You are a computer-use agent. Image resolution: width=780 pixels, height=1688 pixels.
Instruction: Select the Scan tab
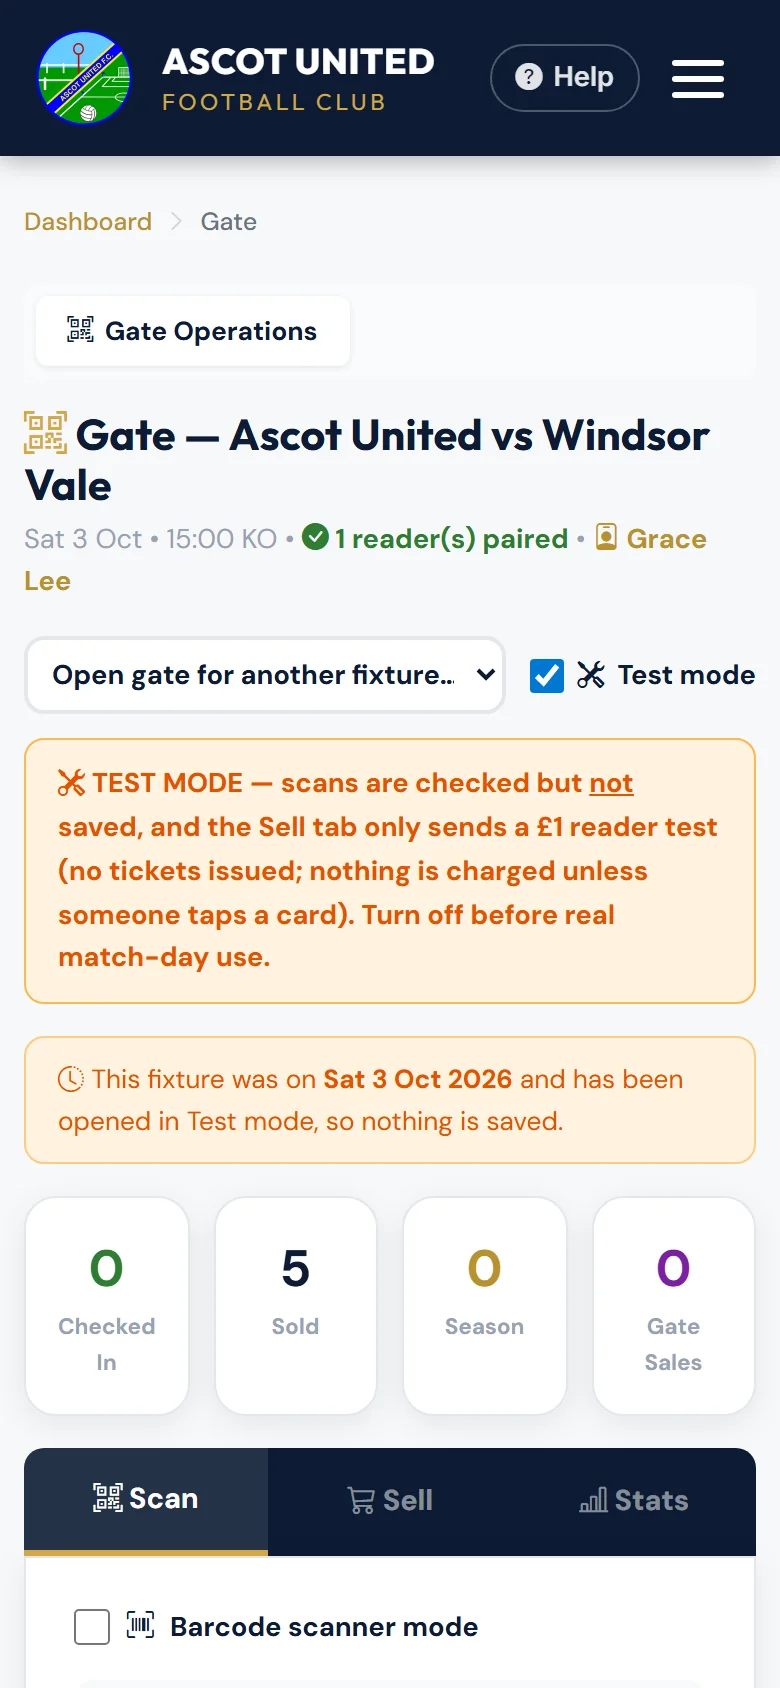click(146, 1500)
